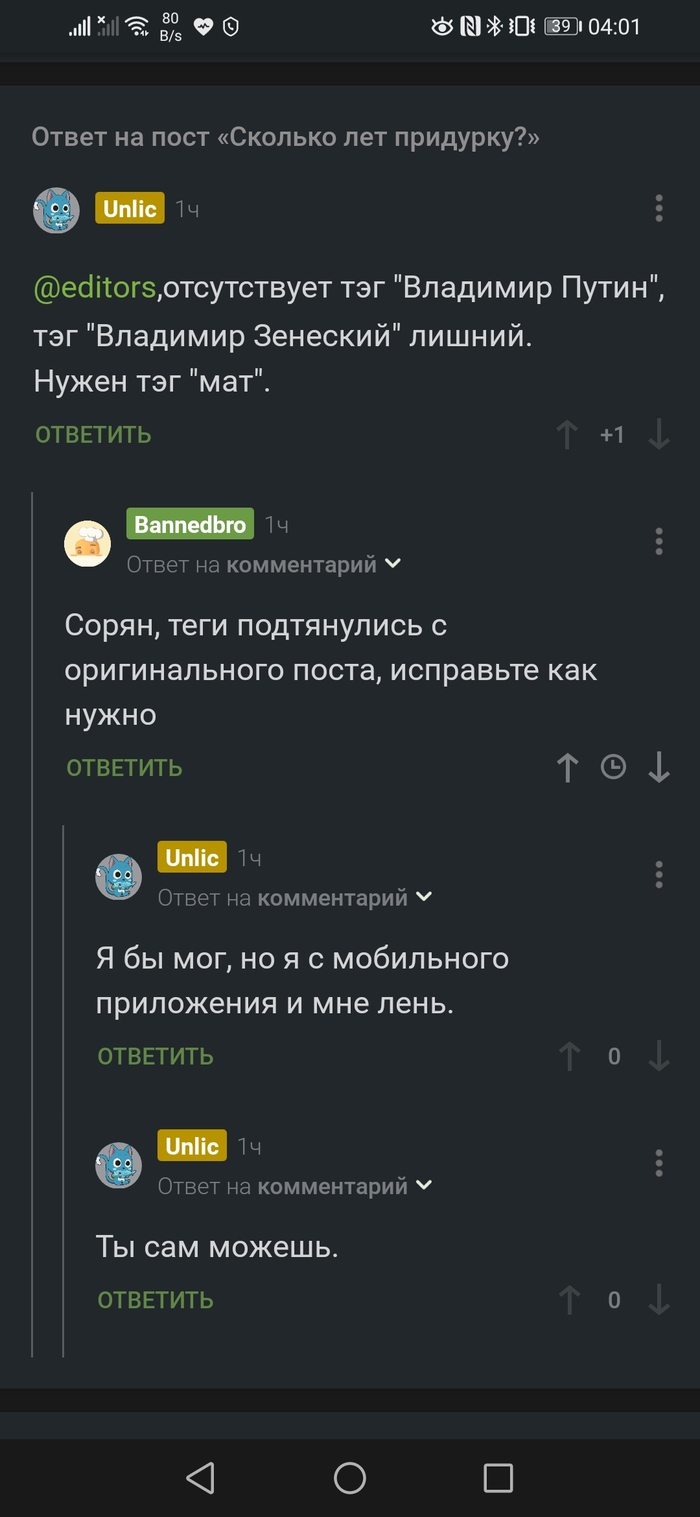Open the "Сколько лет придурку?" post reply header
The width and height of the screenshot is (700, 1517).
coord(285,137)
